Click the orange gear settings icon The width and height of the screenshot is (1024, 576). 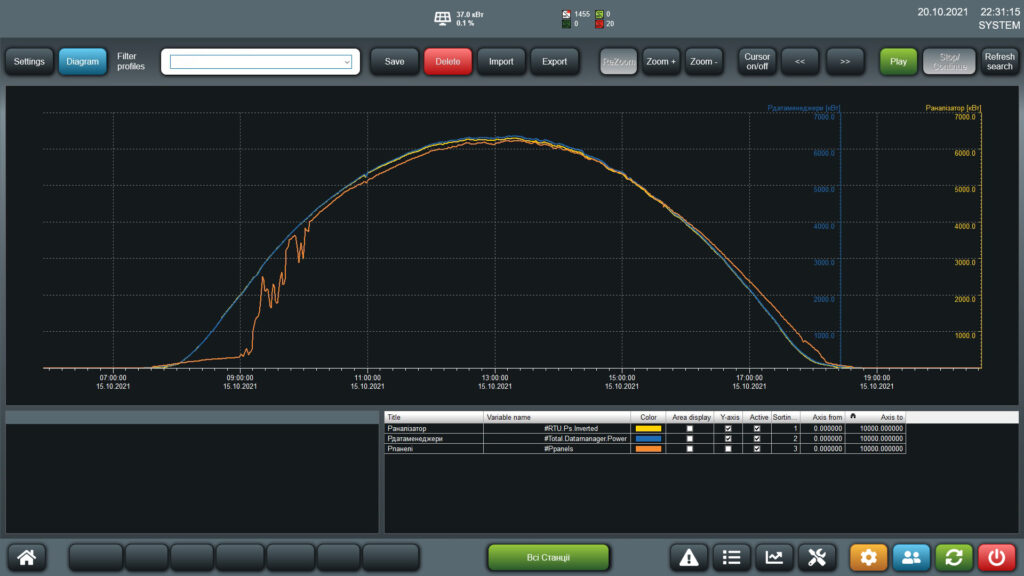click(x=868, y=557)
